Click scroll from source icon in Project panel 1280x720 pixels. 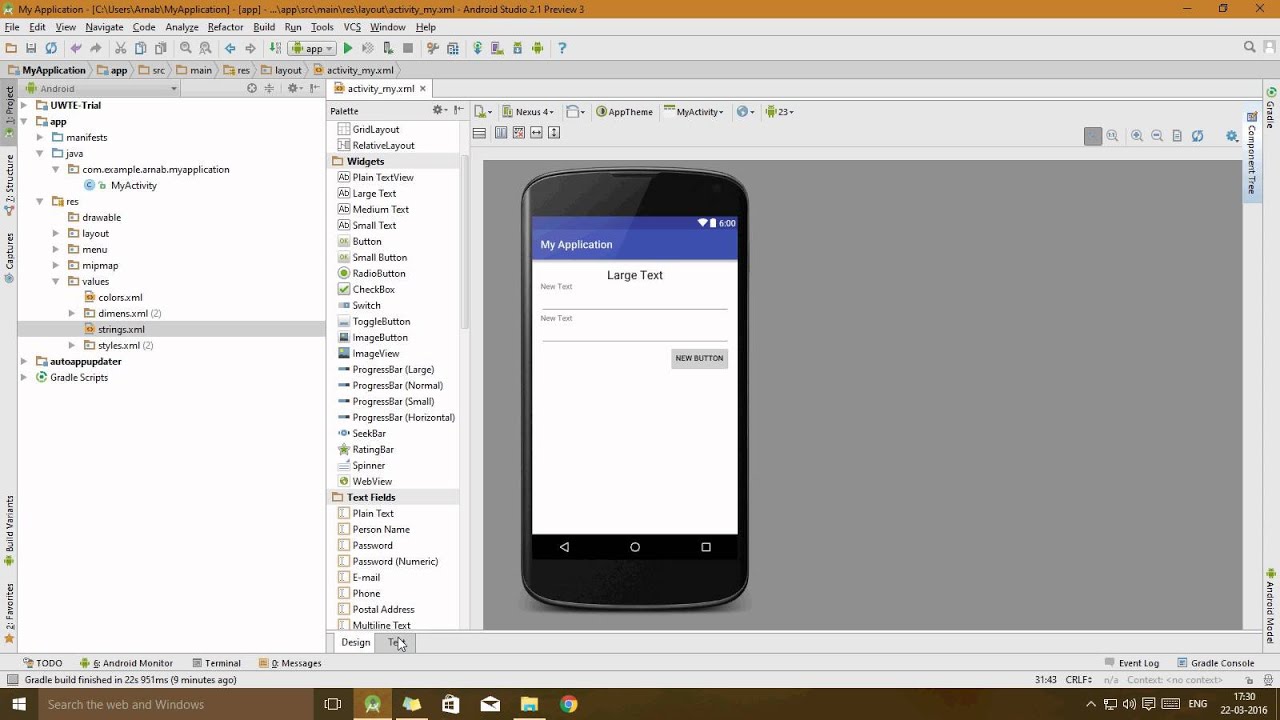point(252,88)
